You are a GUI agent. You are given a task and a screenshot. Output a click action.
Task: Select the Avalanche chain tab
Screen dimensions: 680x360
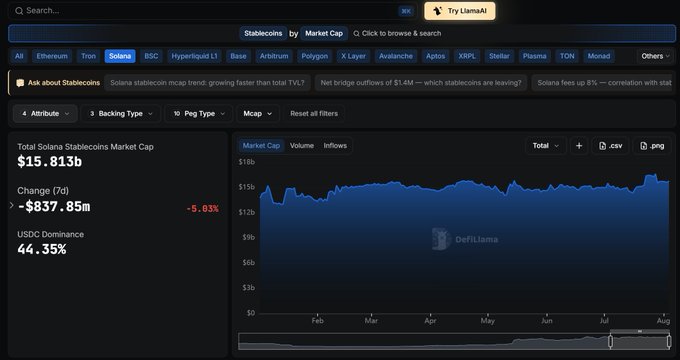(396, 56)
